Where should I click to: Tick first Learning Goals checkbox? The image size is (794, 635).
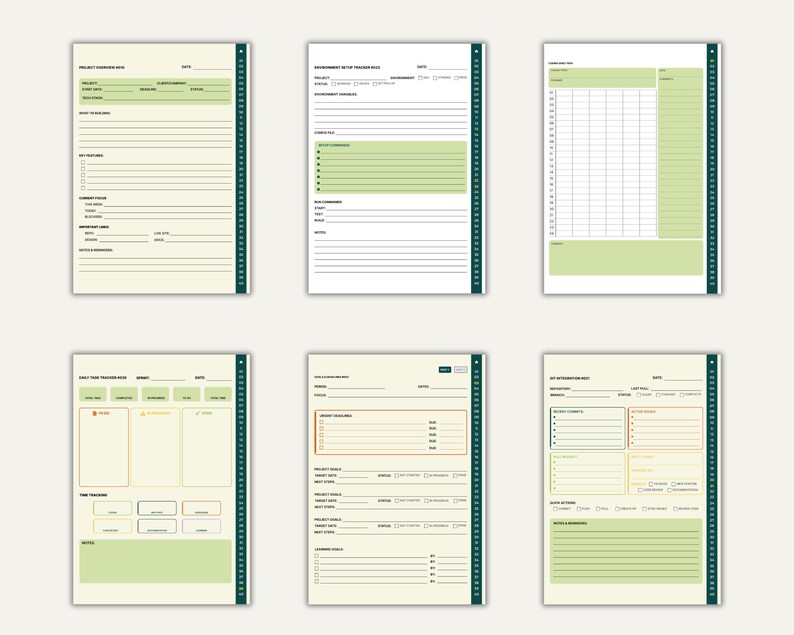316,555
